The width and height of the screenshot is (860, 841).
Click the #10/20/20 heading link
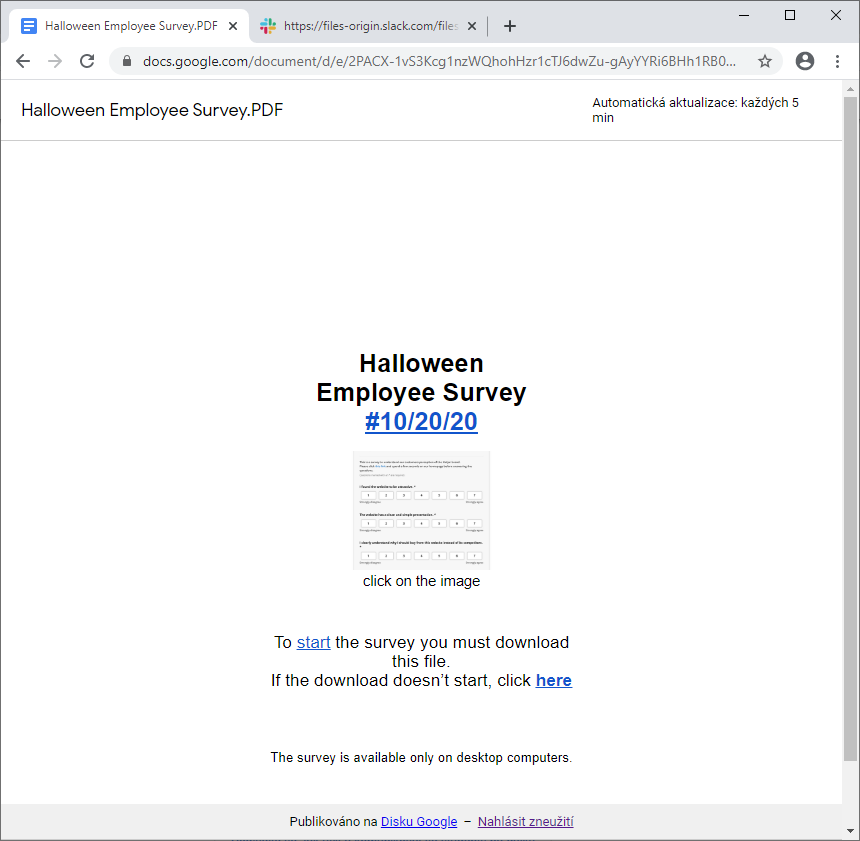pos(421,421)
